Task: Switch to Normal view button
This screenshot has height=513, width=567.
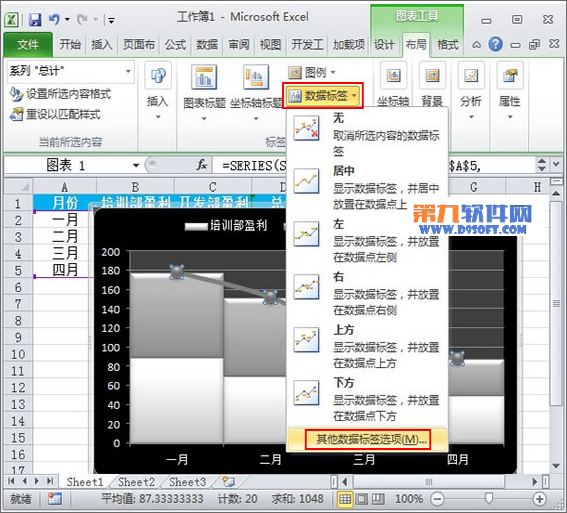Action: click(x=345, y=499)
